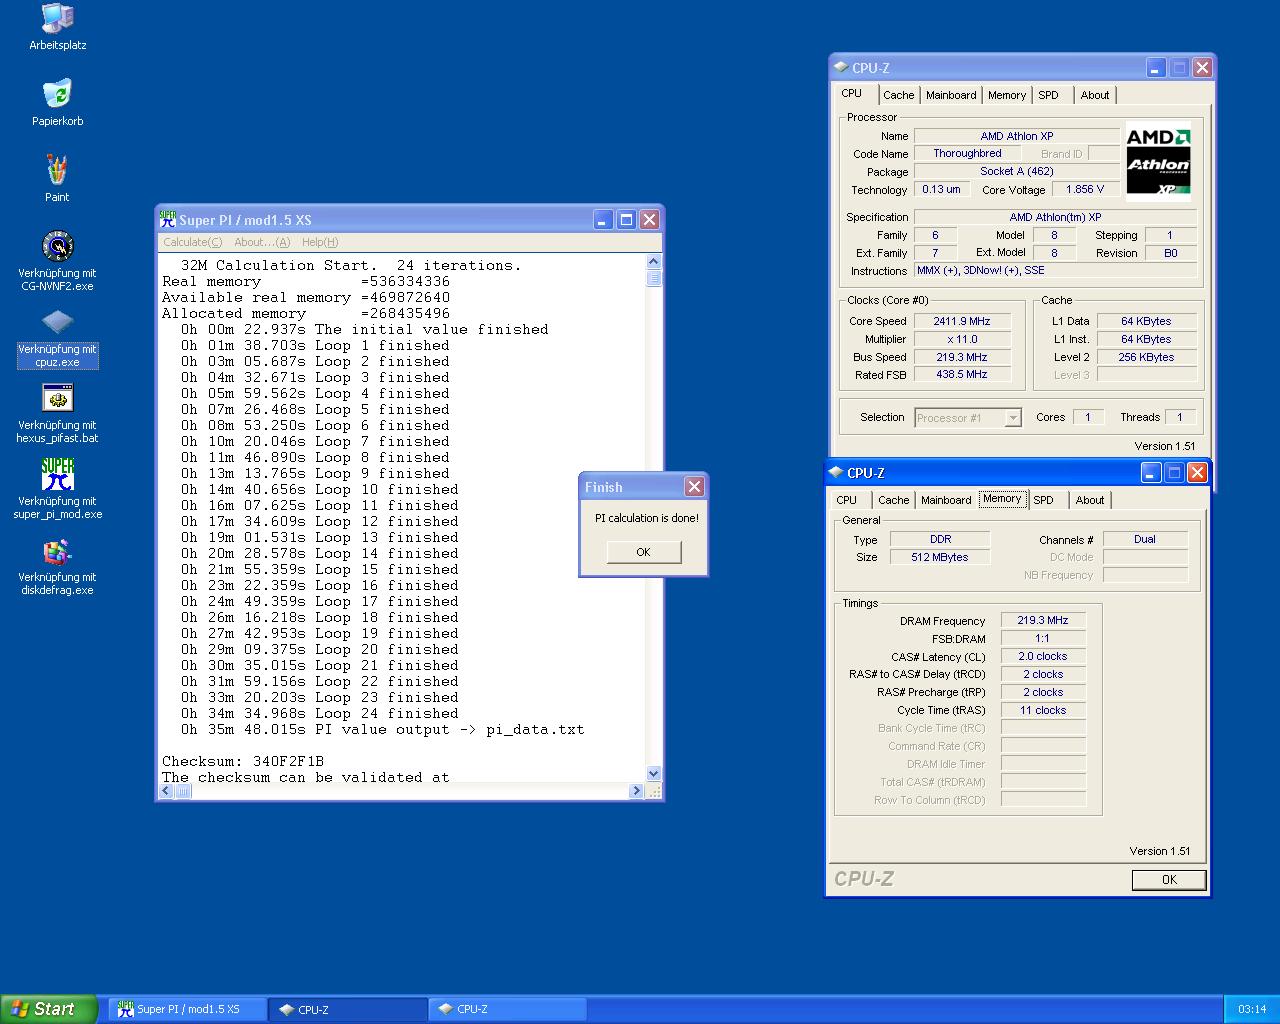Click Code Name field Thoroughbred
Image resolution: width=1280 pixels, height=1024 pixels.
(967, 154)
